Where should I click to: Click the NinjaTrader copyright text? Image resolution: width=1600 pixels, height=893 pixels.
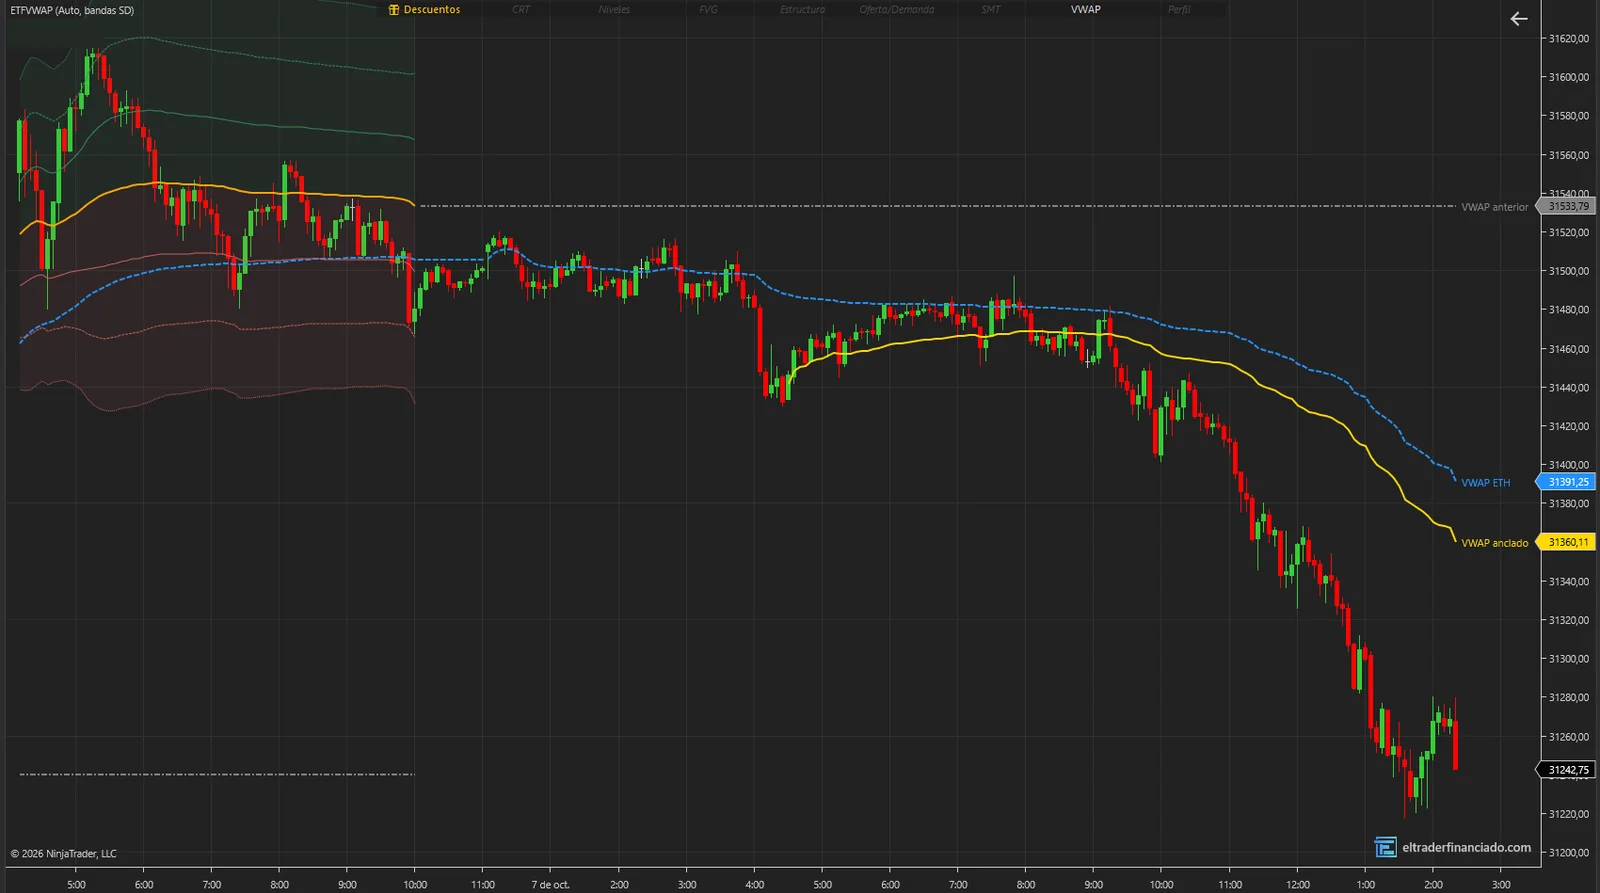(63, 854)
